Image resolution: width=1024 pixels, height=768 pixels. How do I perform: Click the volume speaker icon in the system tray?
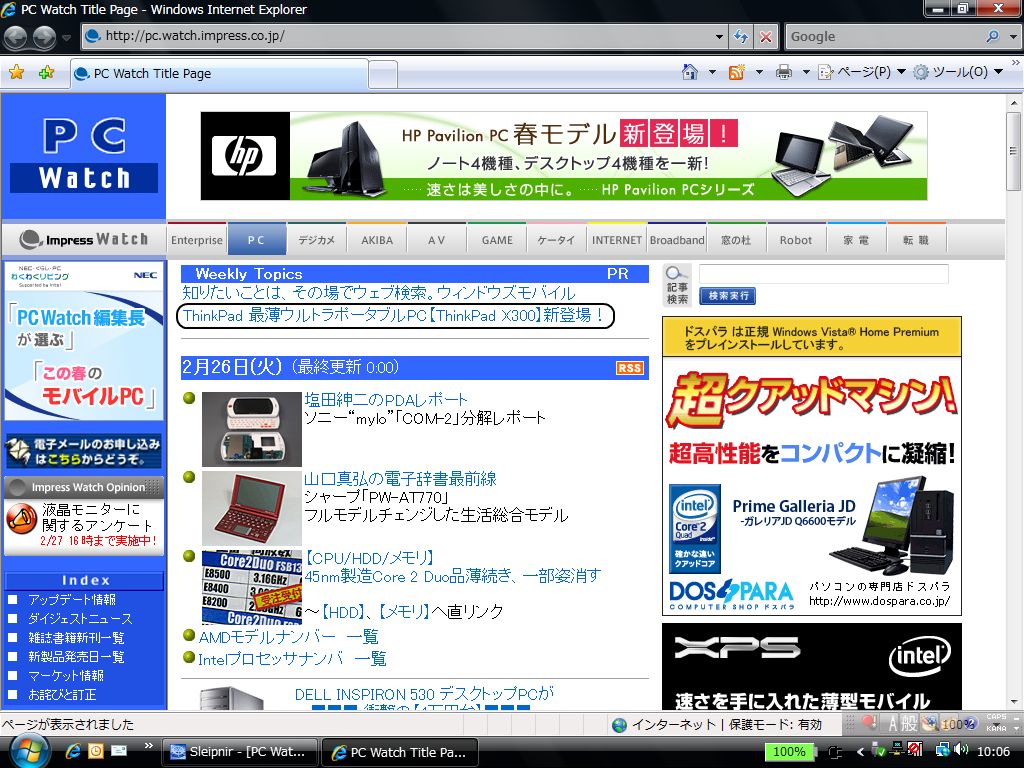point(961,751)
